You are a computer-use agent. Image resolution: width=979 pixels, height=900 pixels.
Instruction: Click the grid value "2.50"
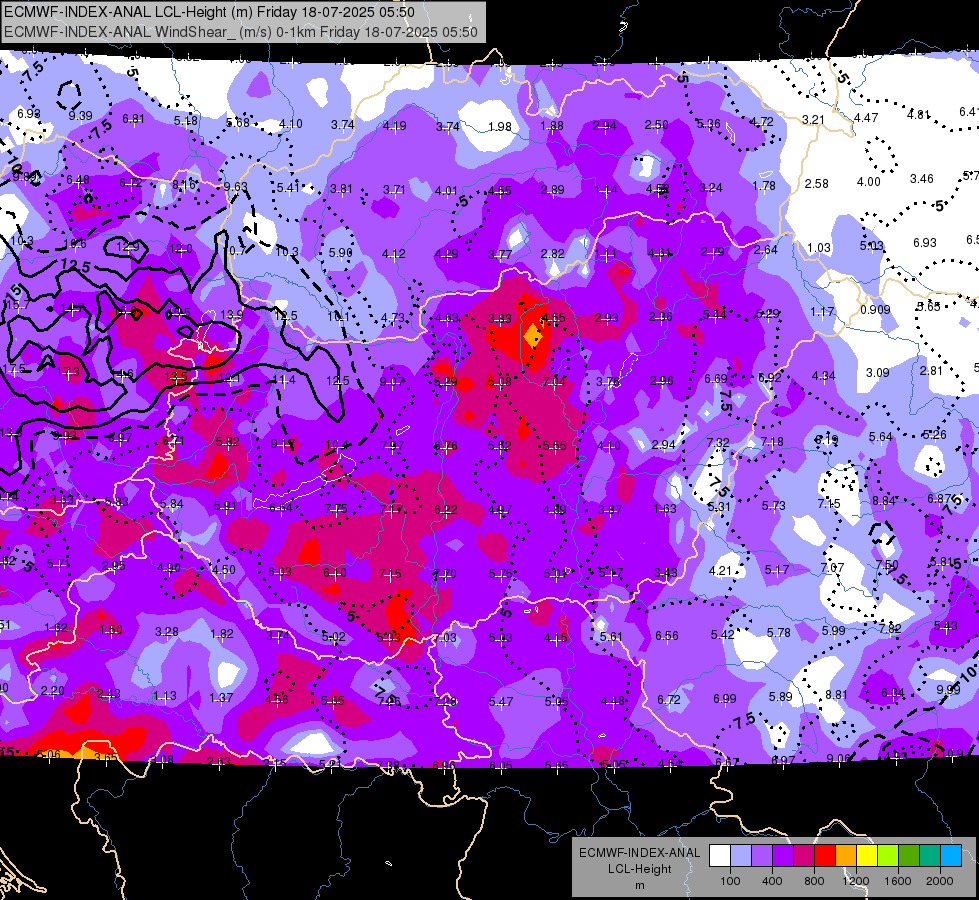coord(656,124)
